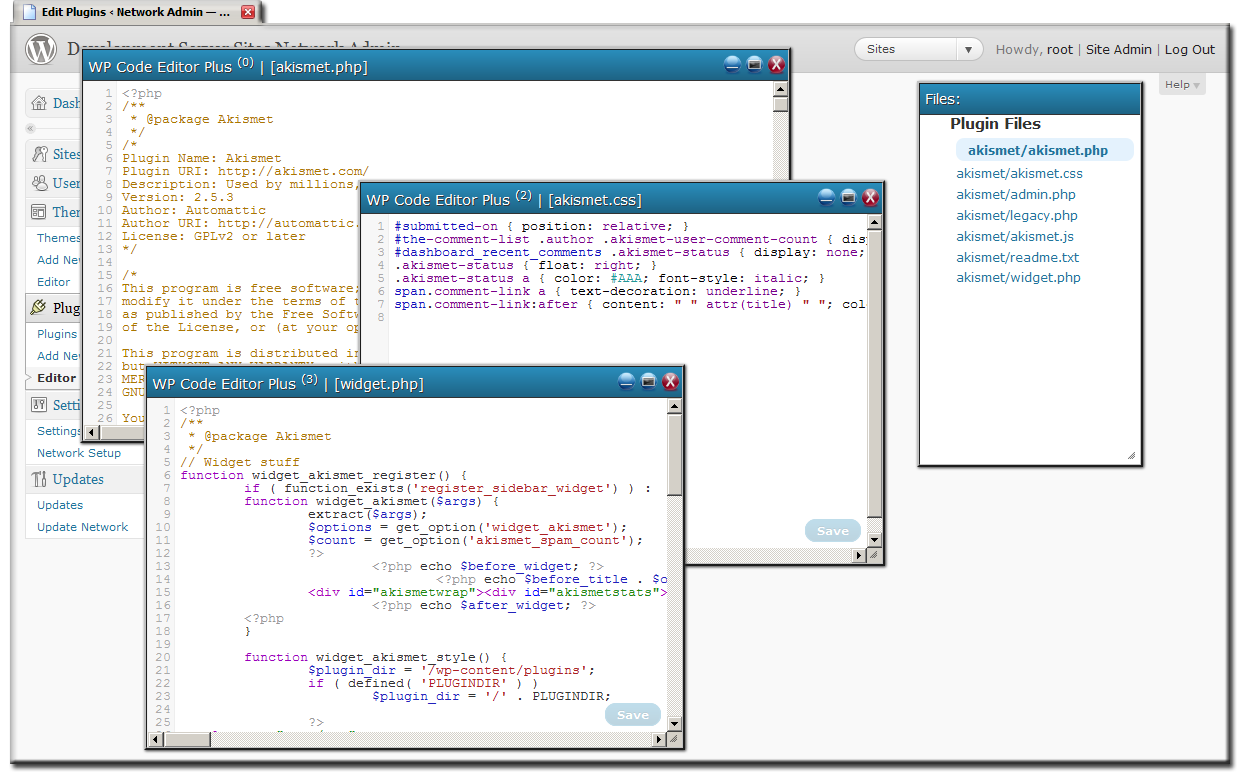
Task: Click the Users icon in sidebar
Action: pos(39,183)
